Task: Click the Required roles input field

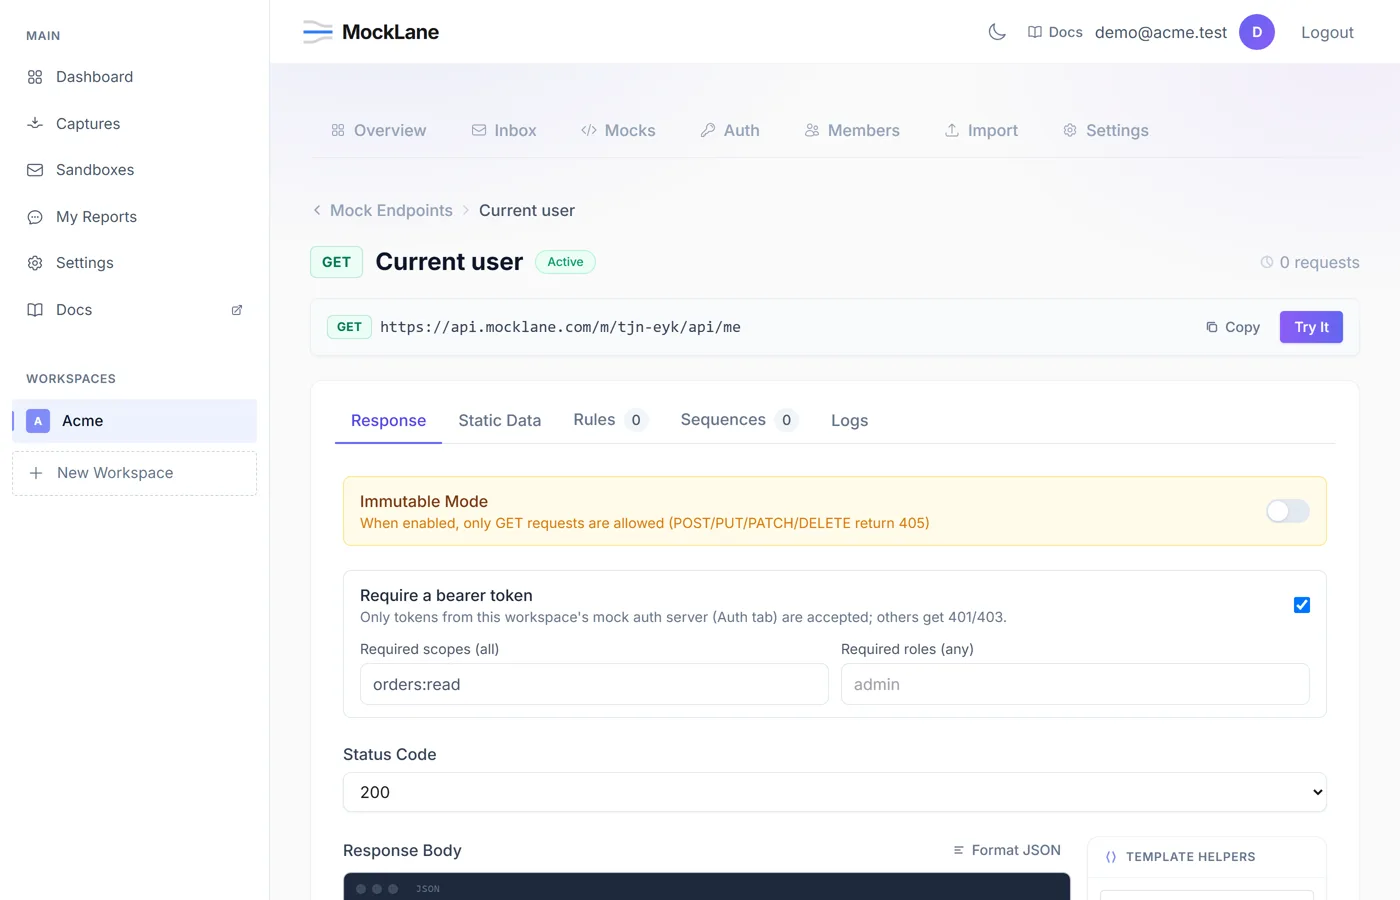Action: [x=1075, y=684]
